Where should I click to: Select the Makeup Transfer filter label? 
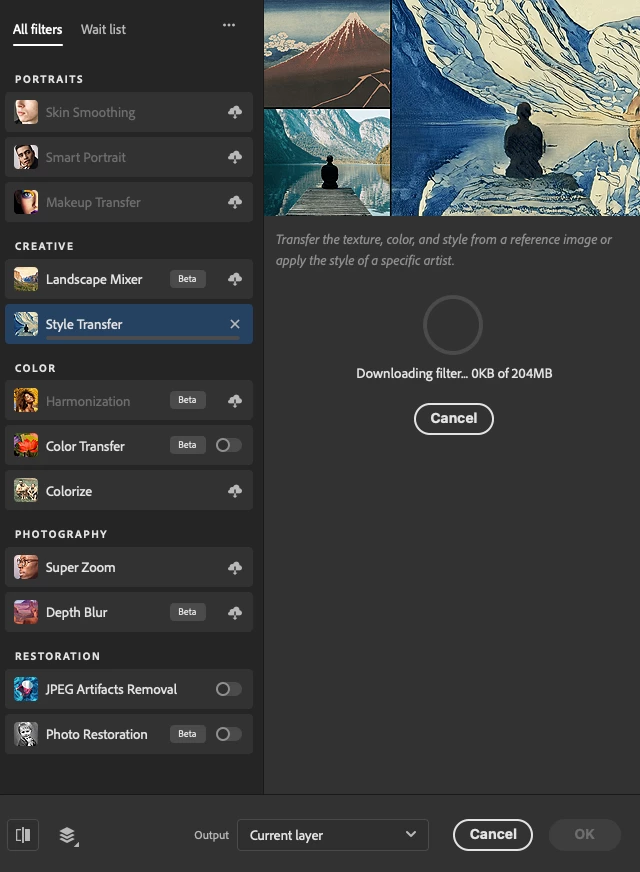[x=93, y=202]
